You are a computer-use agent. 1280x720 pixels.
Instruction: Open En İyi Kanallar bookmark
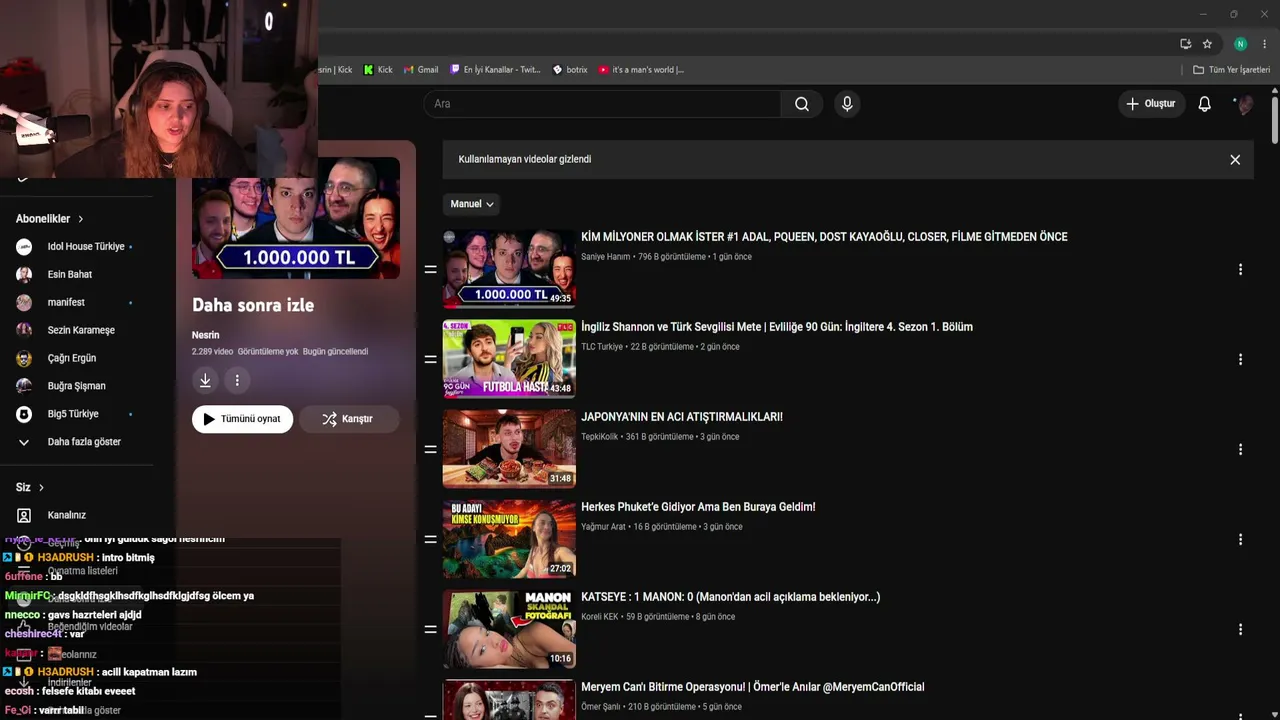point(495,70)
